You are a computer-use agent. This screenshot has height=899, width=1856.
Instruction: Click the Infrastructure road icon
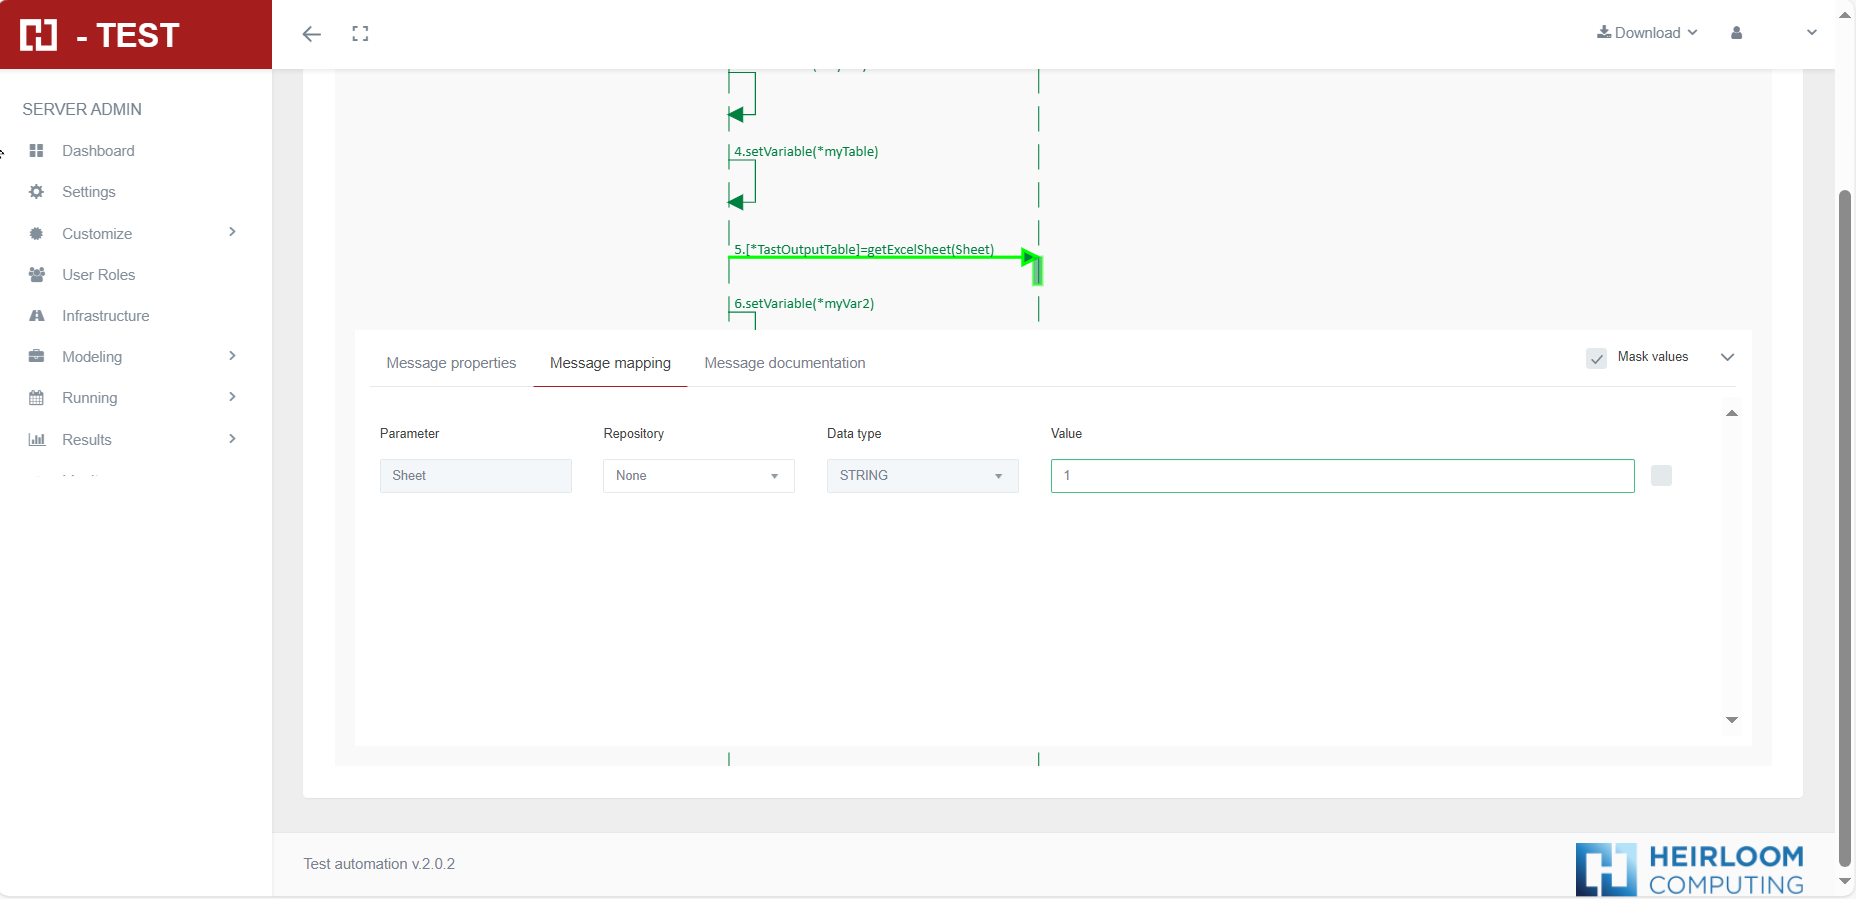point(37,316)
